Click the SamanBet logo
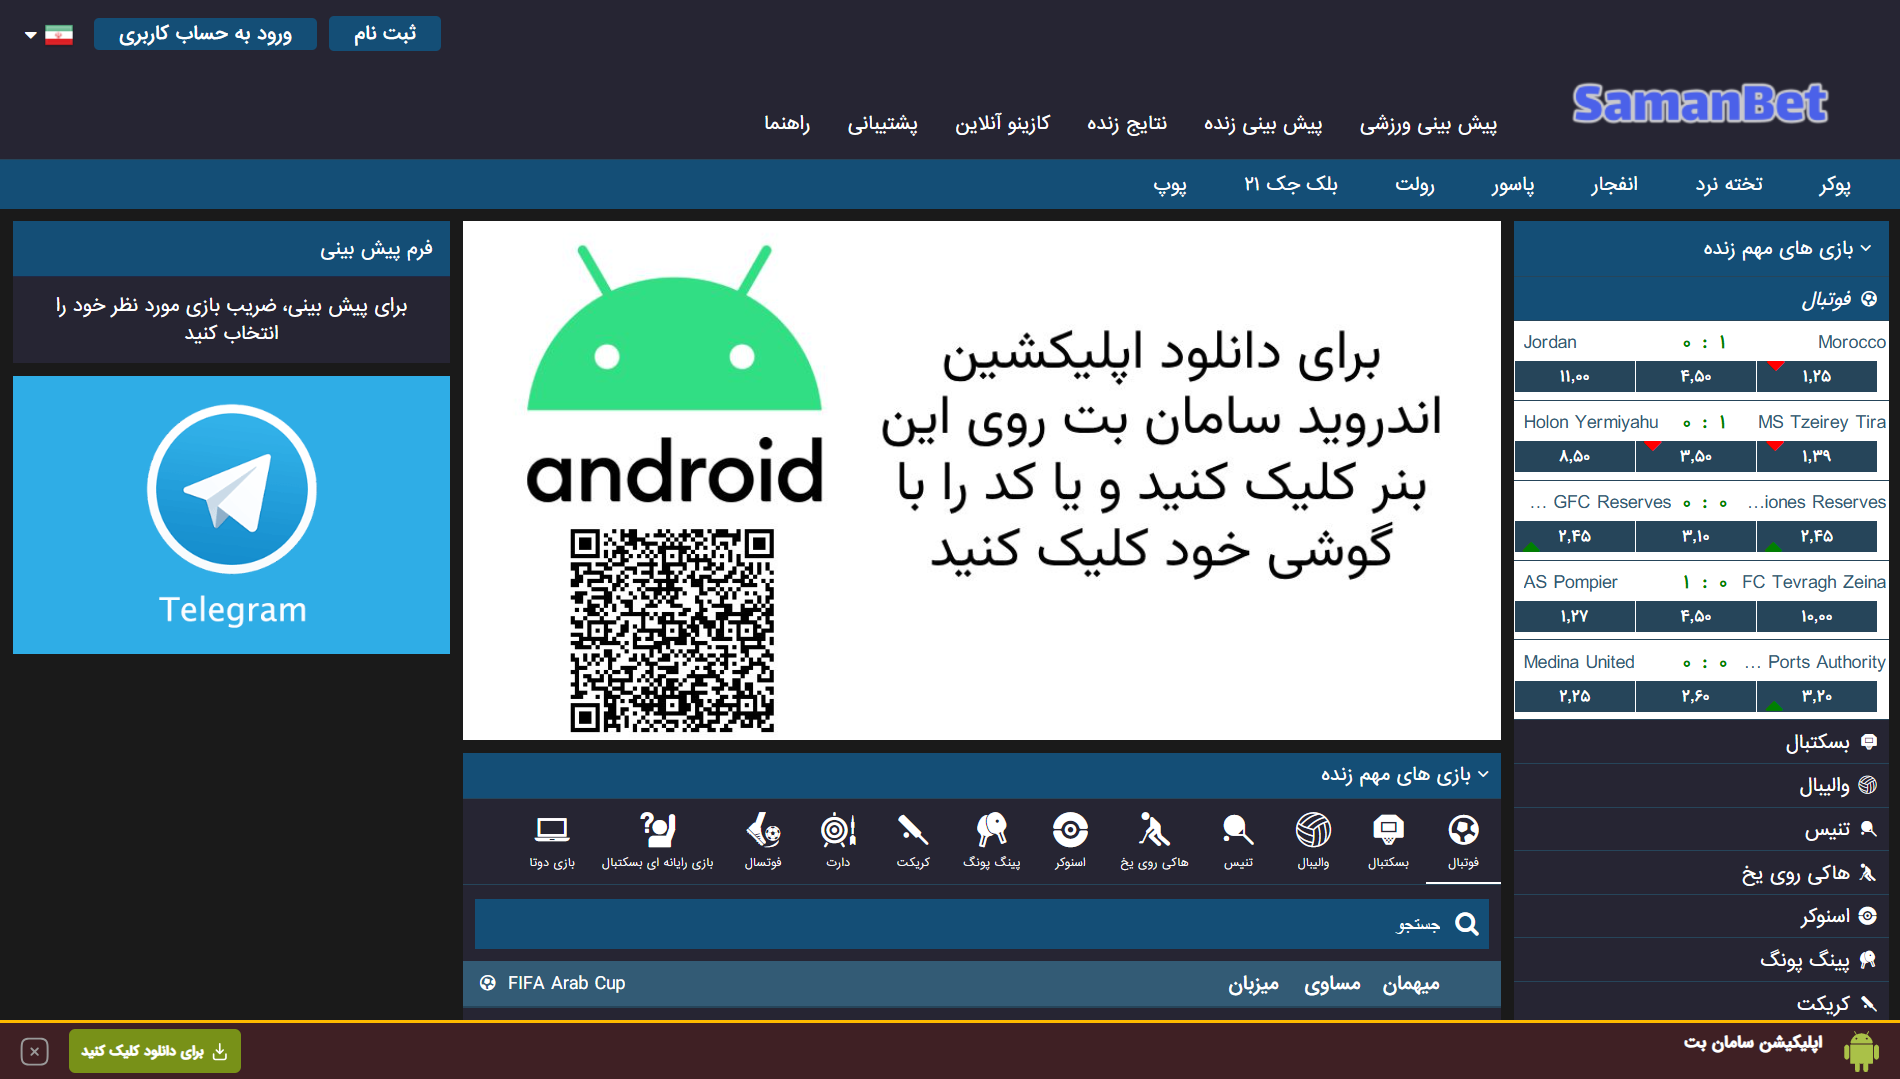 tap(1700, 104)
